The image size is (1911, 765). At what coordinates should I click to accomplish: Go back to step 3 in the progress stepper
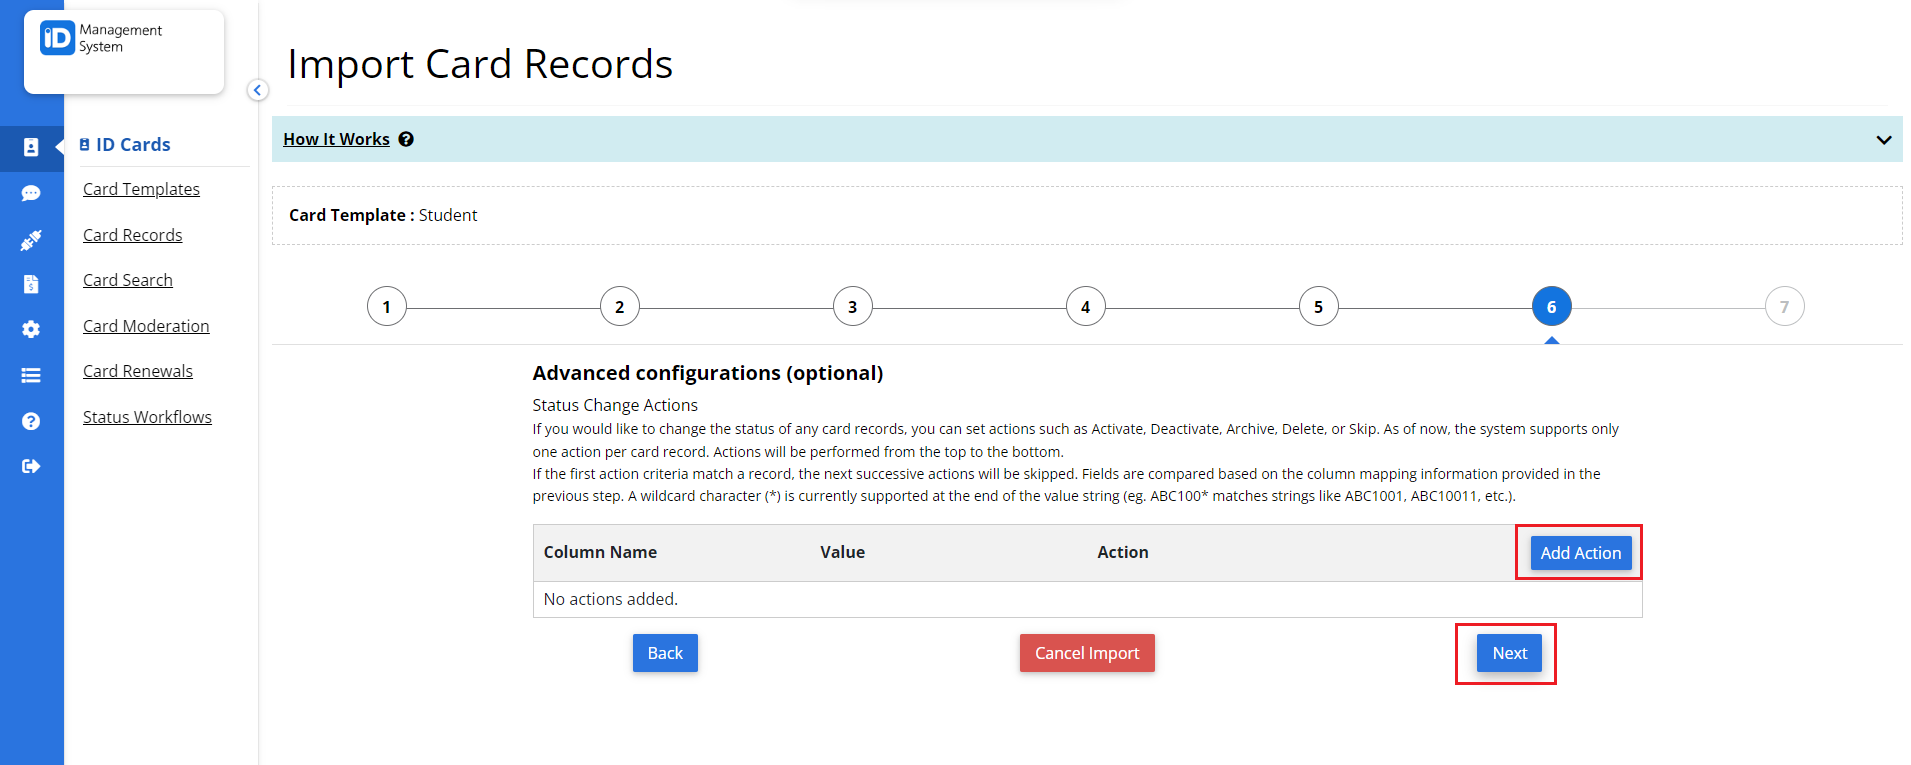pyautogui.click(x=852, y=306)
